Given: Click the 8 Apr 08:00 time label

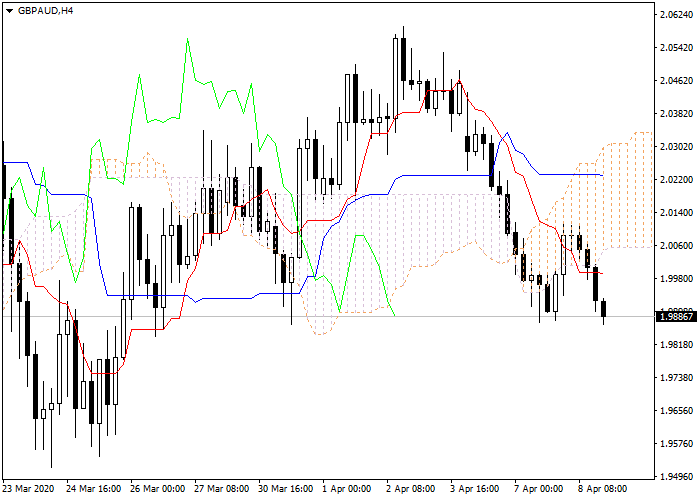Looking at the screenshot, I should [x=603, y=489].
